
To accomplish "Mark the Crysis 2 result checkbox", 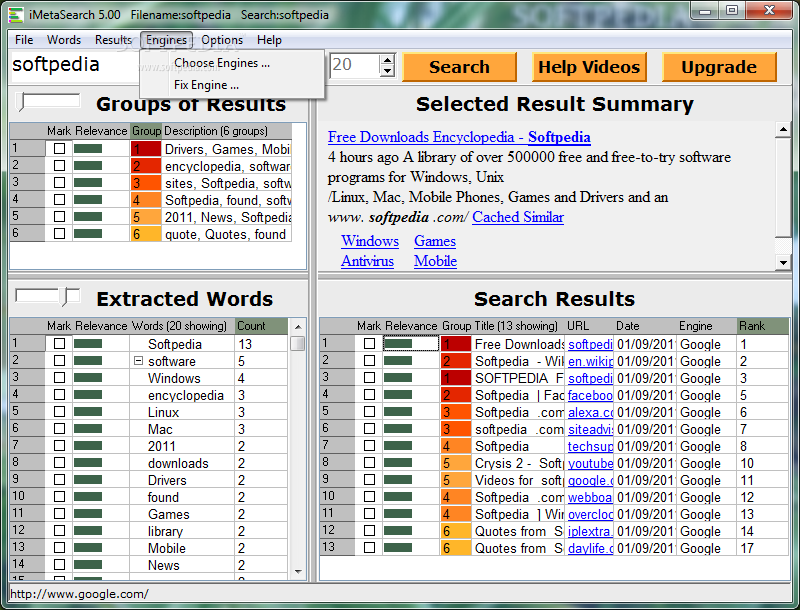I will (x=370, y=463).
